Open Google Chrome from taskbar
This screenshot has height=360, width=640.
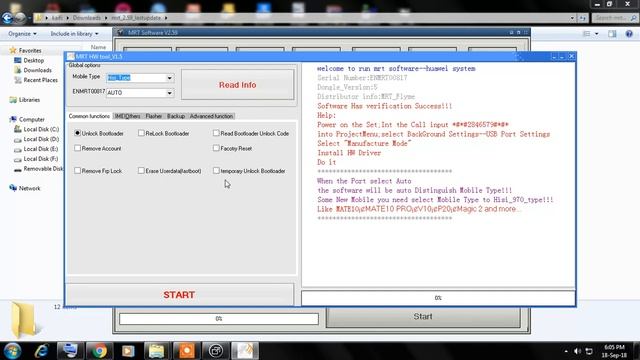[x=99, y=351]
